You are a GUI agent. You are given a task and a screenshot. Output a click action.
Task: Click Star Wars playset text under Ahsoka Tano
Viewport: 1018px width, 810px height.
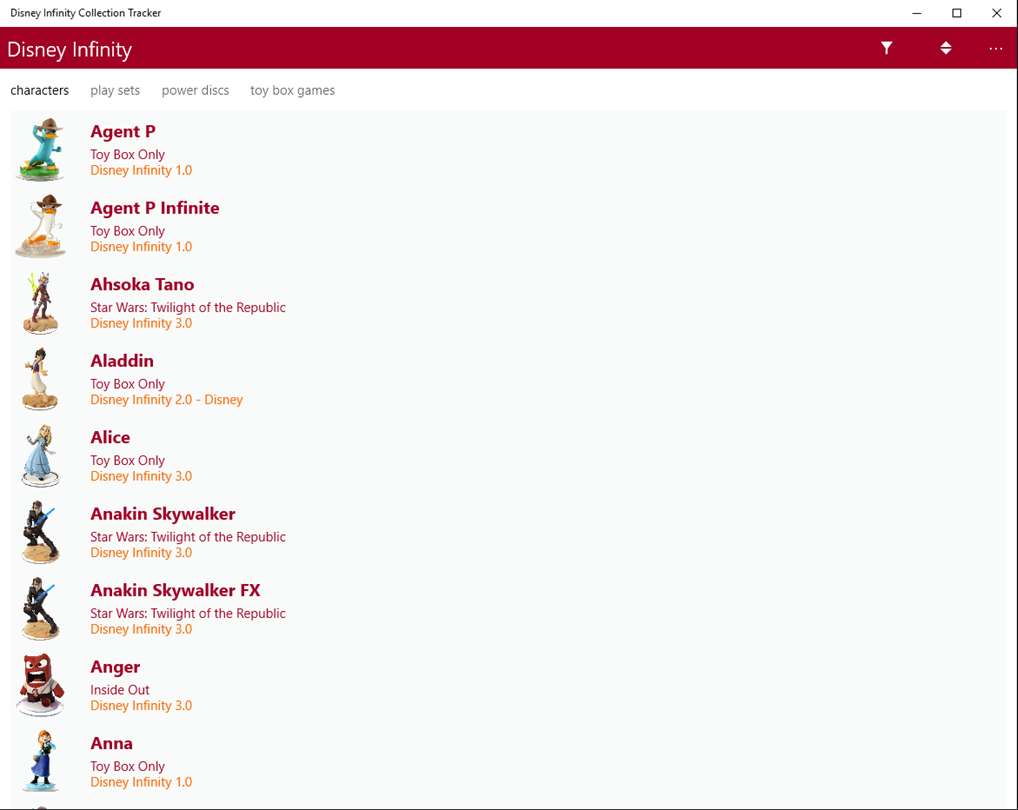(x=188, y=308)
